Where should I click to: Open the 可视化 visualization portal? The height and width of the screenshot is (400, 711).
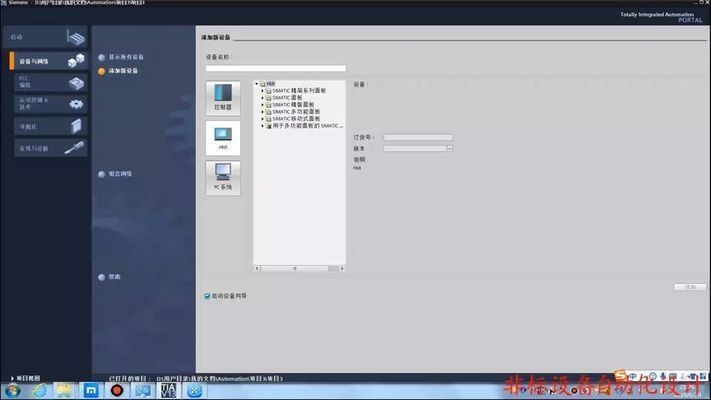pos(50,126)
